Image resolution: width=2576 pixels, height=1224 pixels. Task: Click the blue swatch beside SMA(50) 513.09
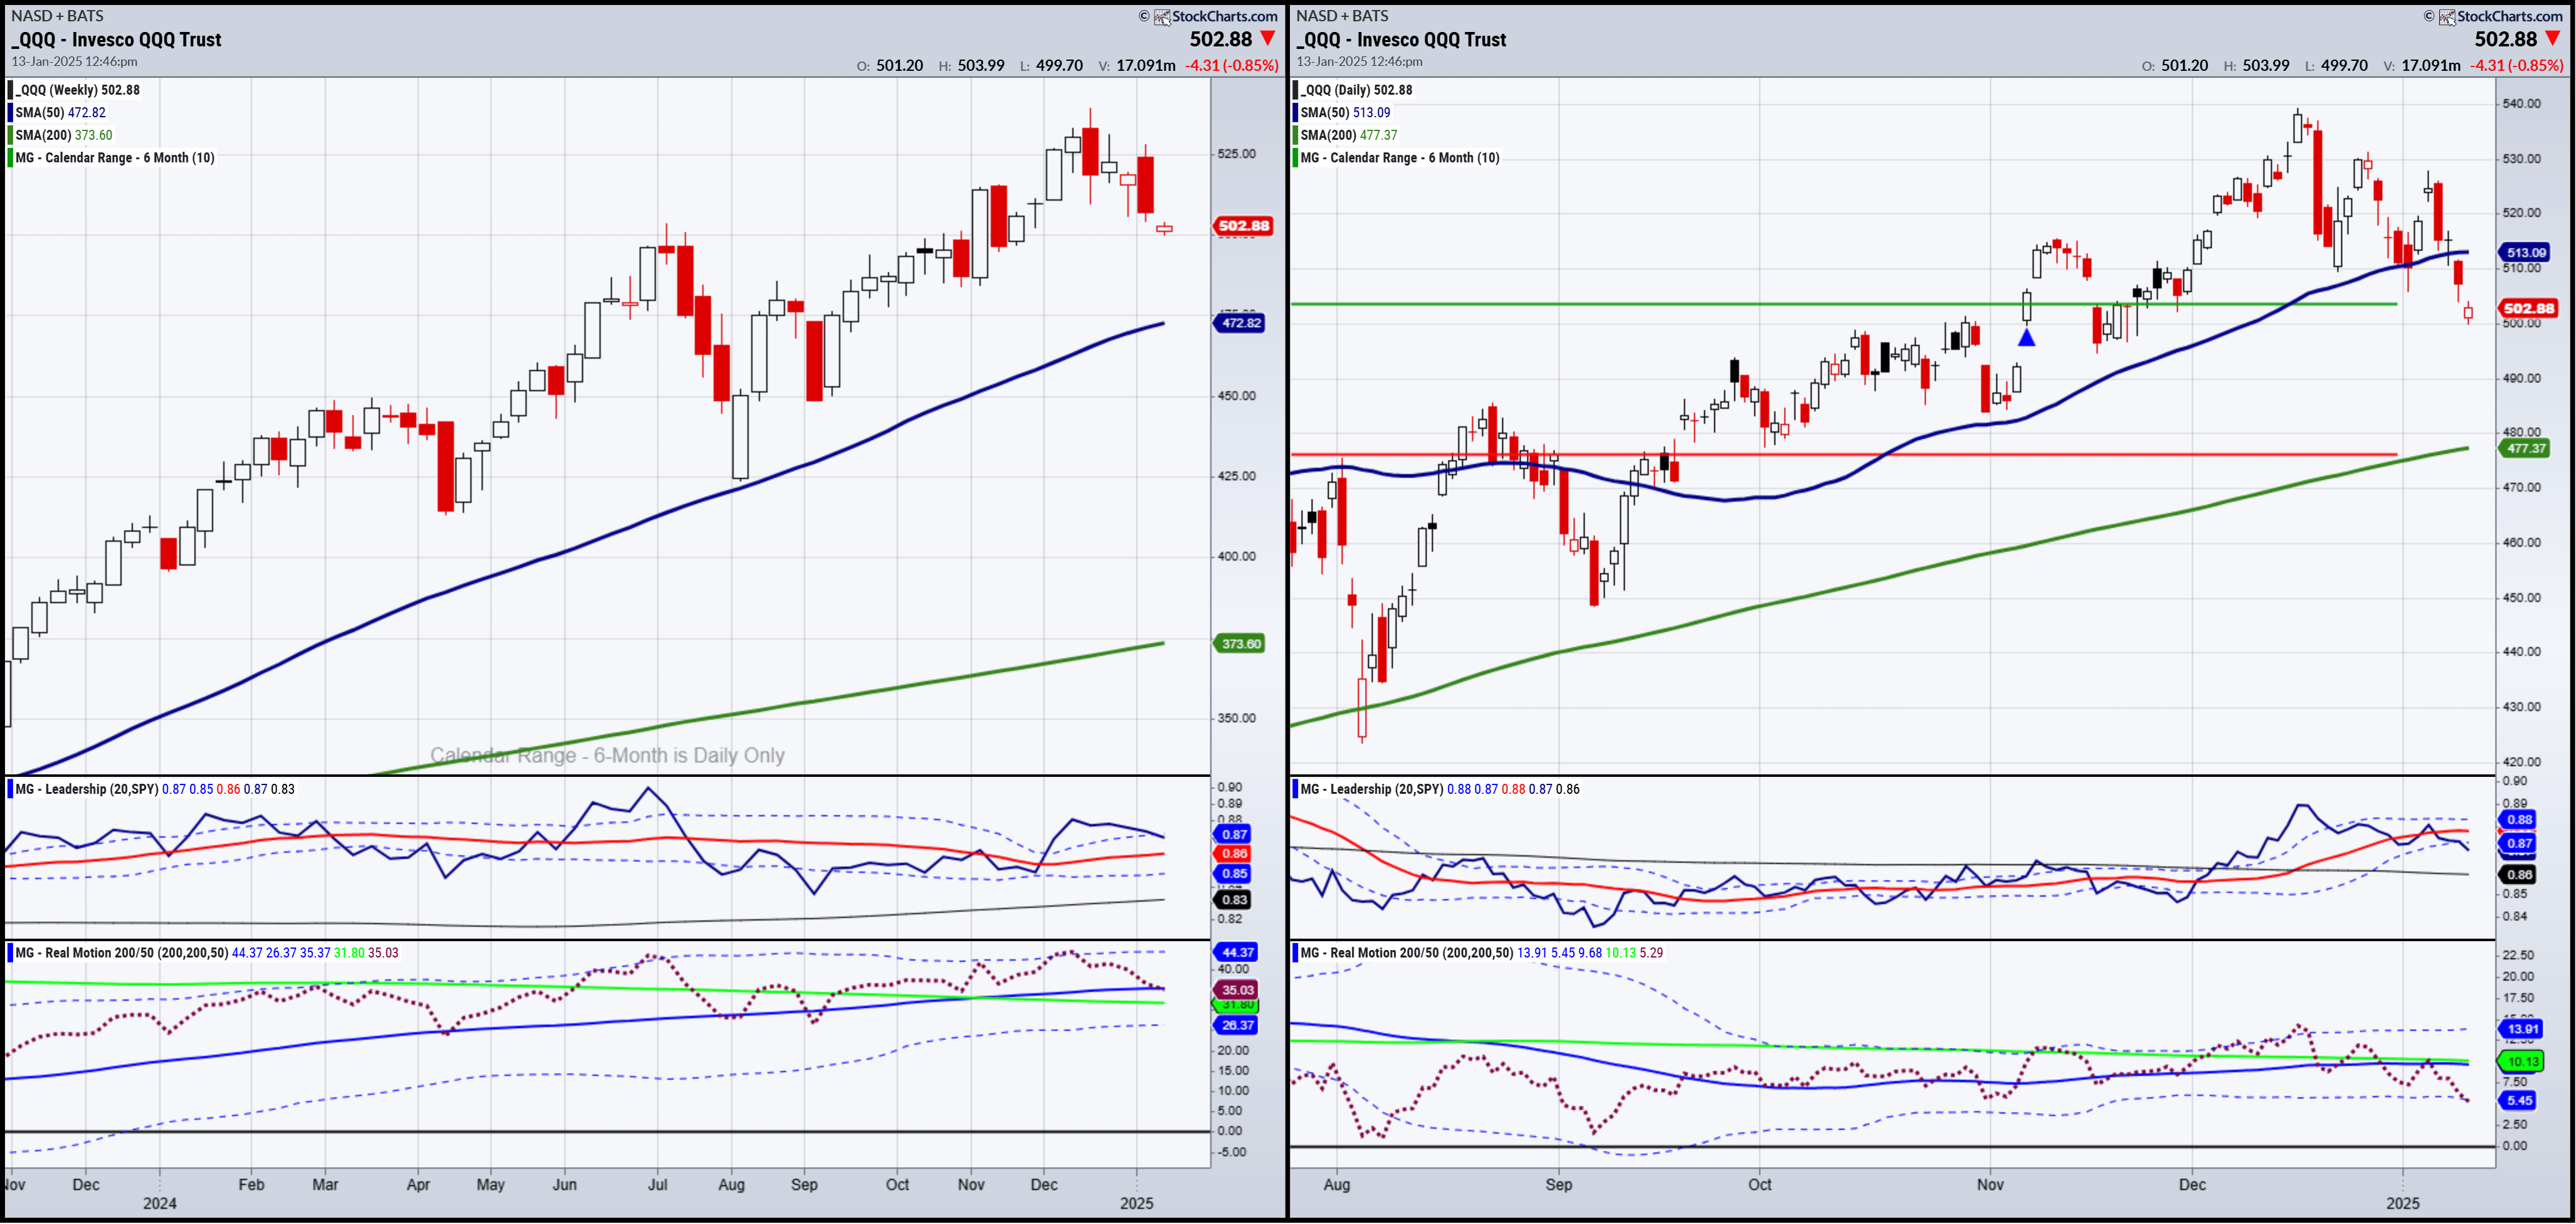pos(1296,112)
